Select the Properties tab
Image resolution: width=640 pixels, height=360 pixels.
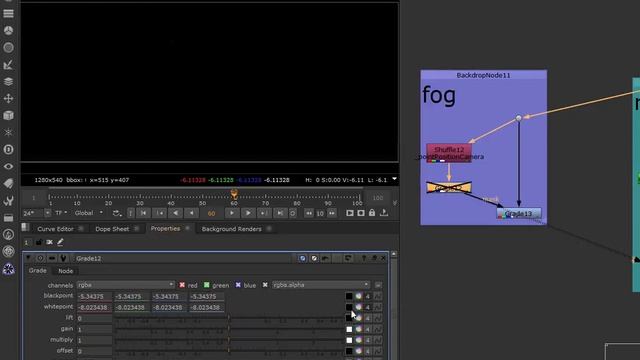point(165,229)
